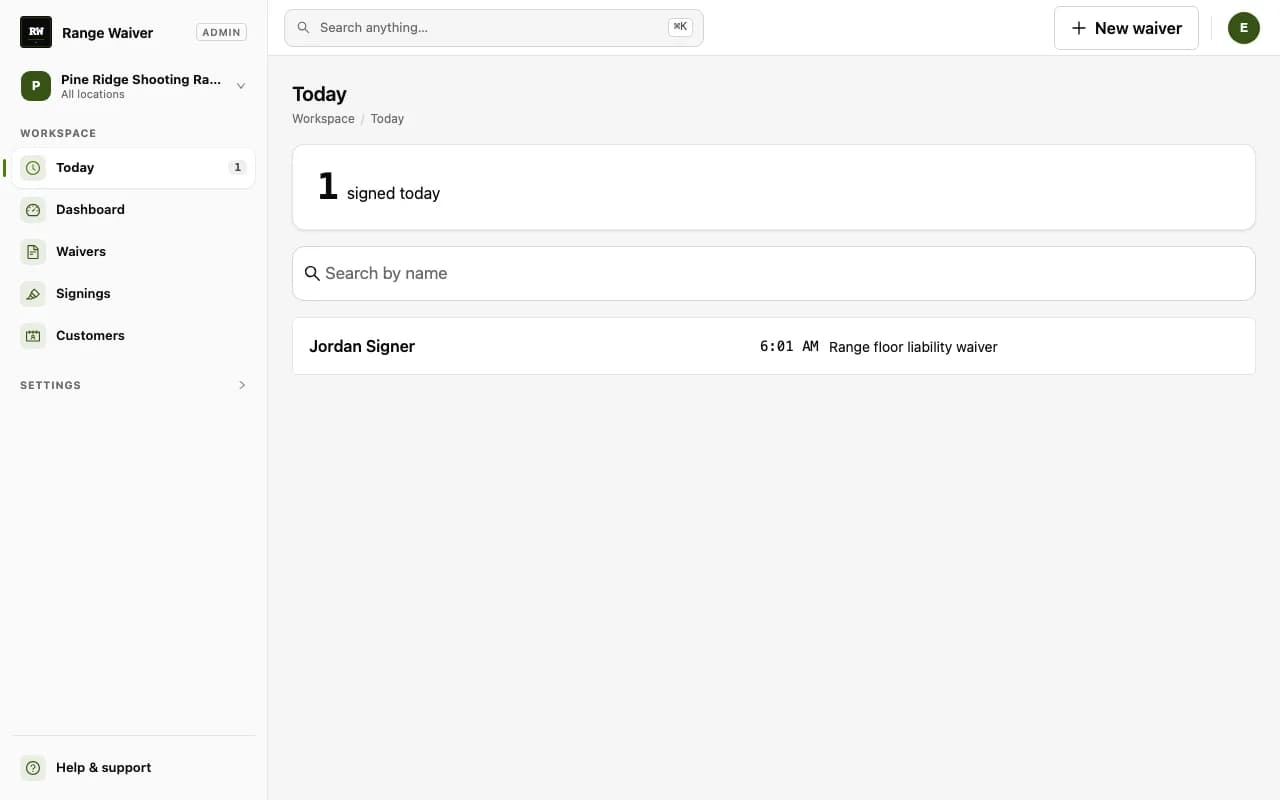Image resolution: width=1280 pixels, height=800 pixels.
Task: Select the Today sidebar label
Action: 75,168
